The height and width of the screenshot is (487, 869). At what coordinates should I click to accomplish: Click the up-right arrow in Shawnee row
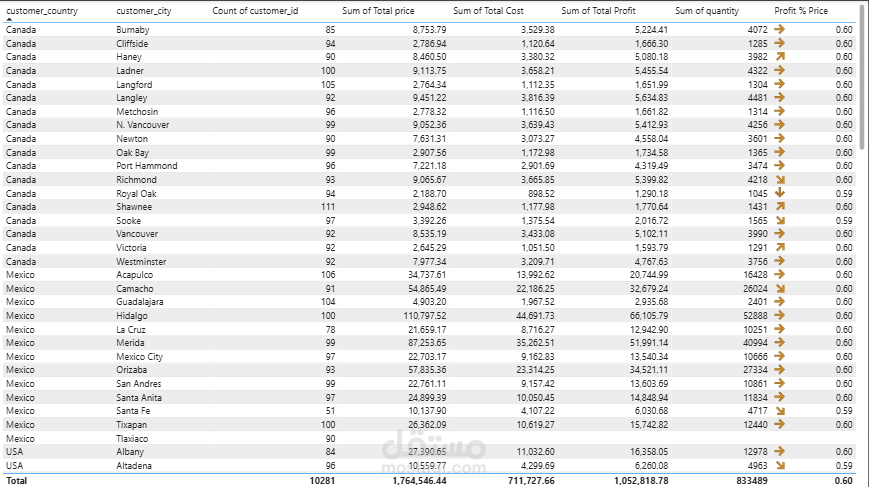click(x=780, y=207)
